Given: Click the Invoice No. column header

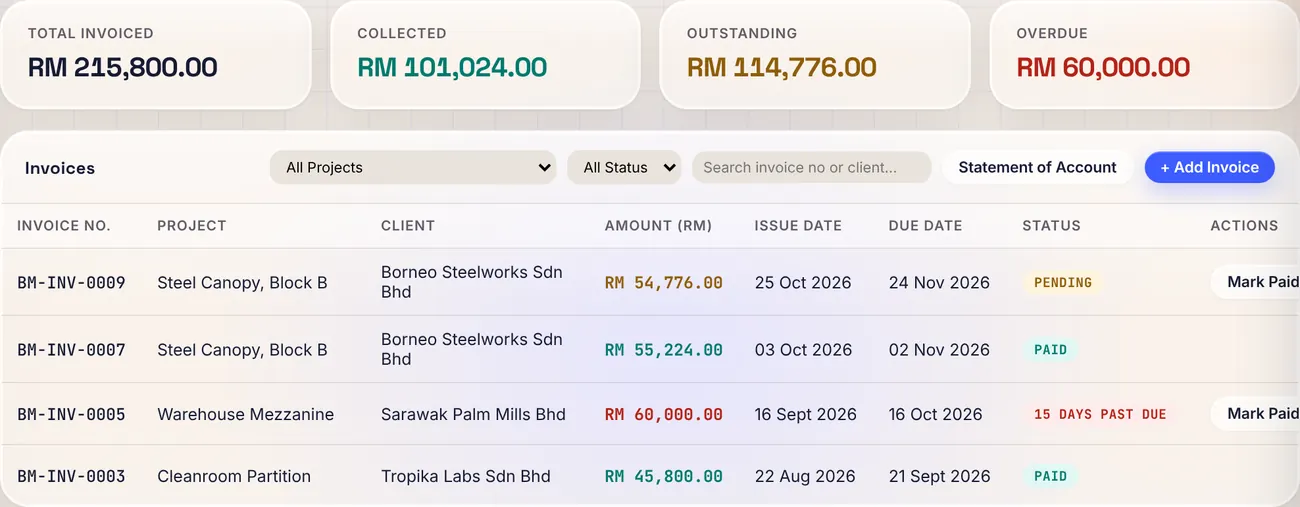Looking at the screenshot, I should click(x=64, y=226).
